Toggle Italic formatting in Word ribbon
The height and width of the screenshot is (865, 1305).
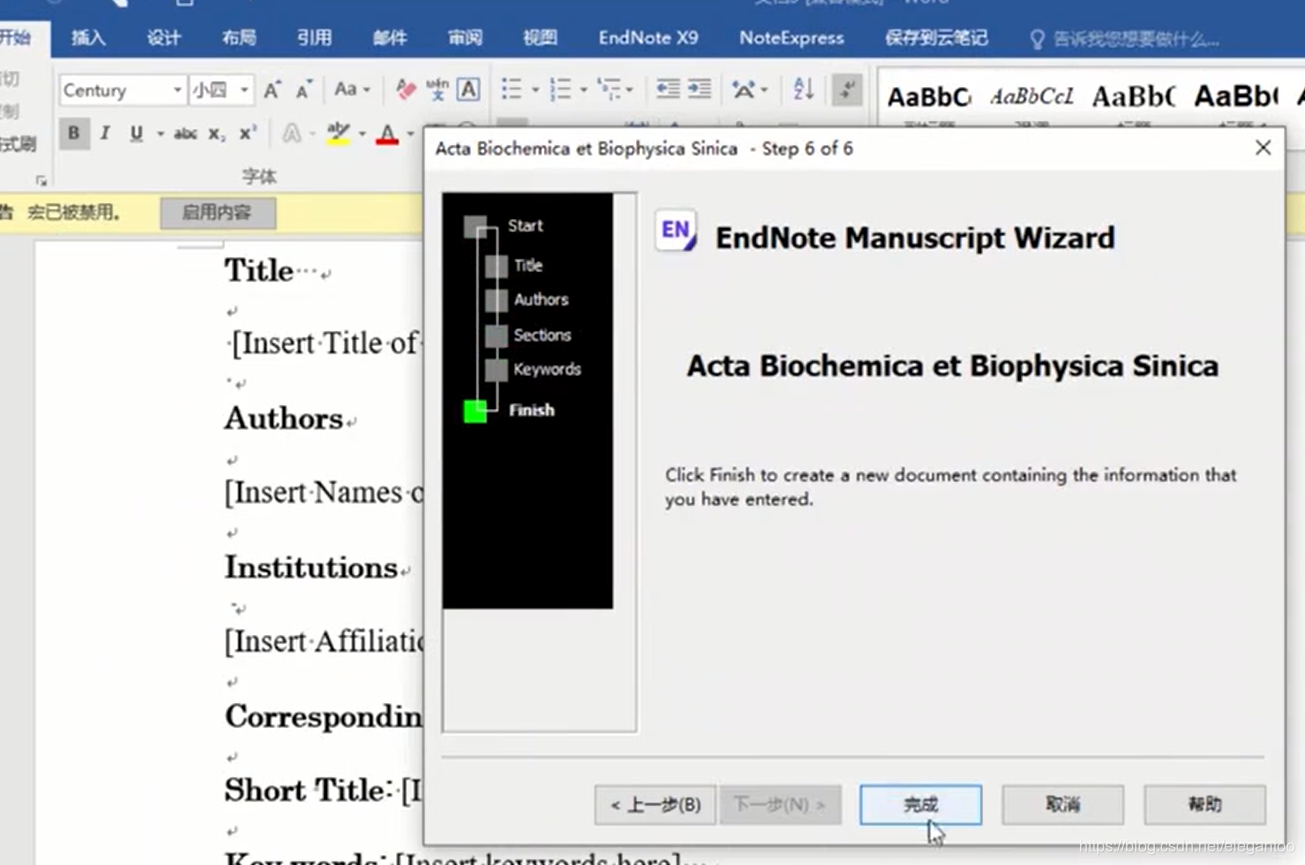click(105, 133)
